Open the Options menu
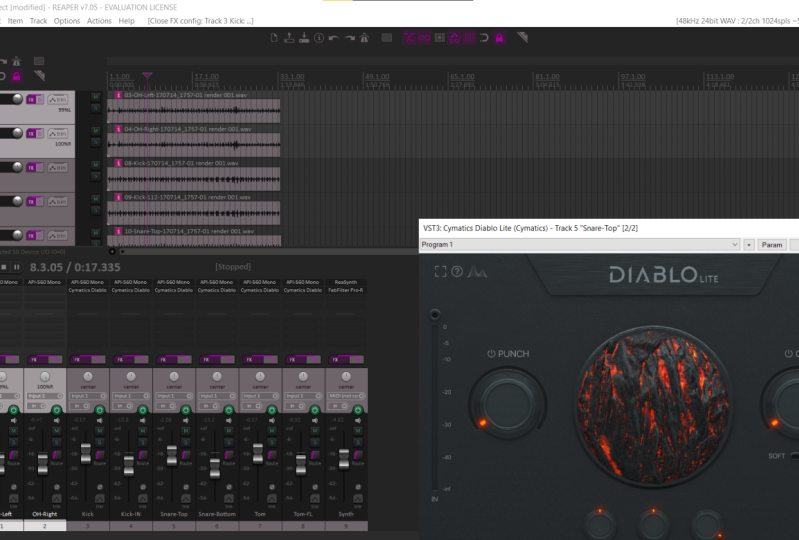The image size is (799, 540). click(67, 21)
